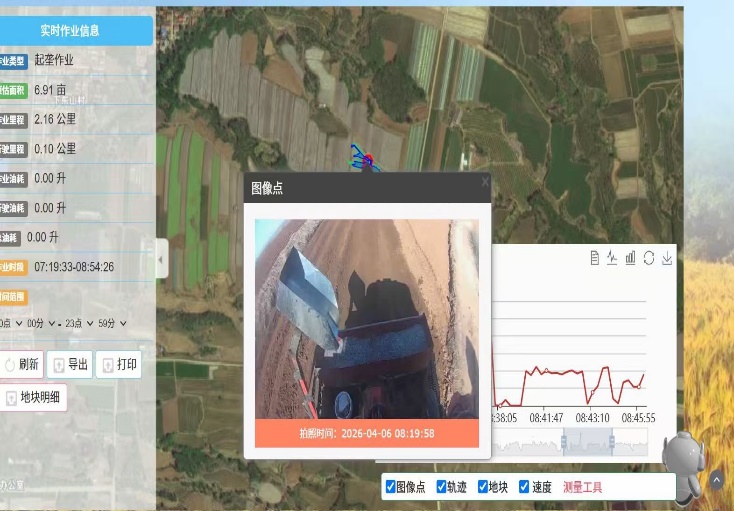
Task: Uncheck the 轨迹 checkbox
Action: [441, 487]
